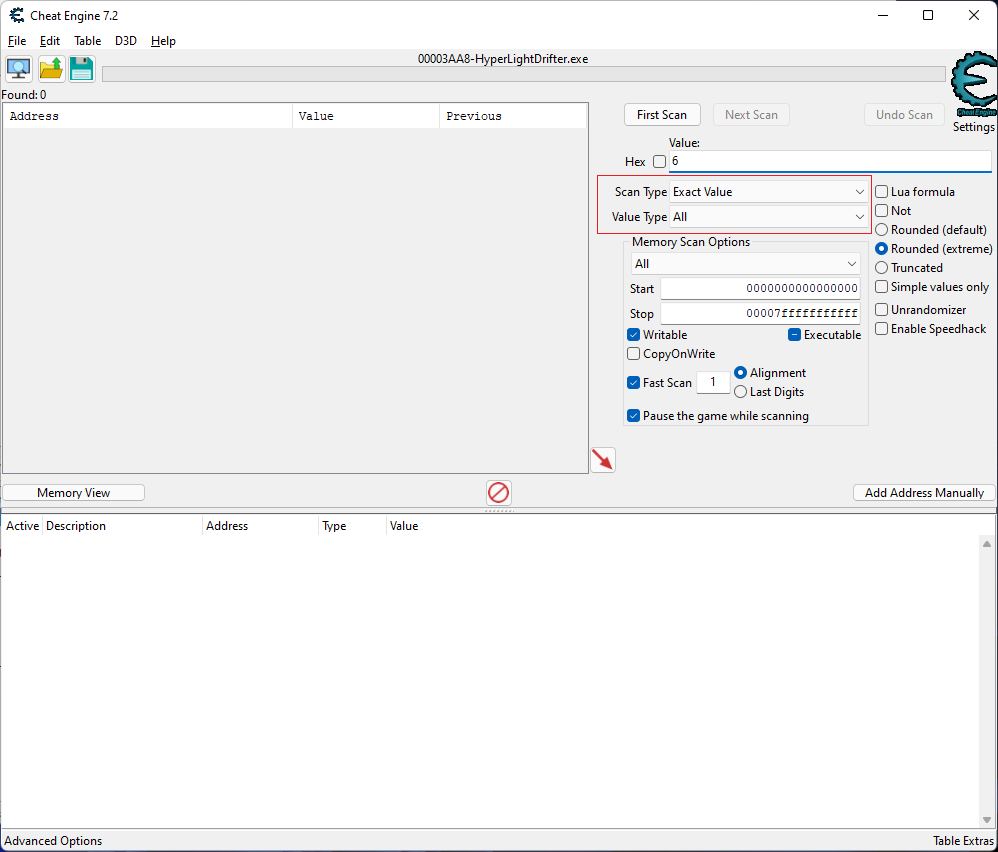
Task: Toggle the Writable checkbox
Action: click(634, 335)
